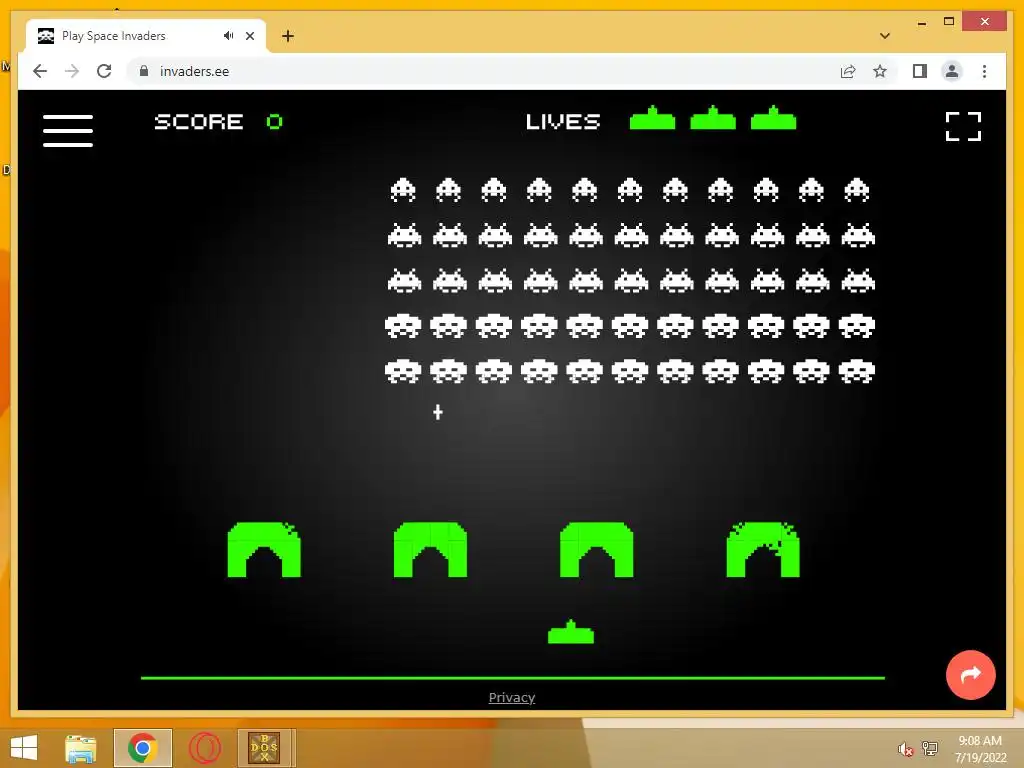Bookmark this page with the star
This screenshot has width=1024, height=768.
tap(880, 71)
